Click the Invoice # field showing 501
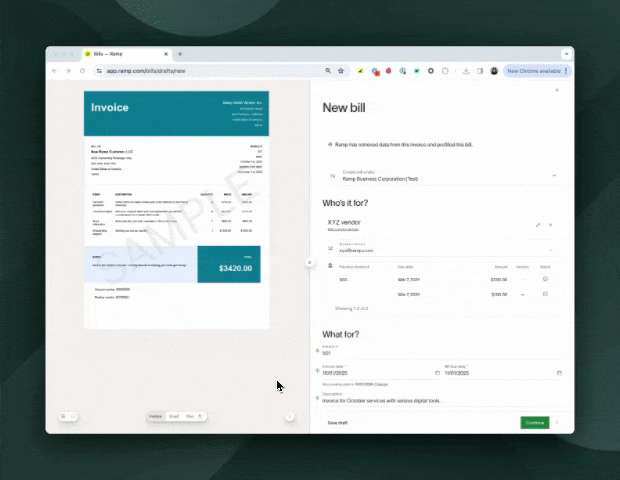Viewport: 620px width, 480px height. coord(443,350)
